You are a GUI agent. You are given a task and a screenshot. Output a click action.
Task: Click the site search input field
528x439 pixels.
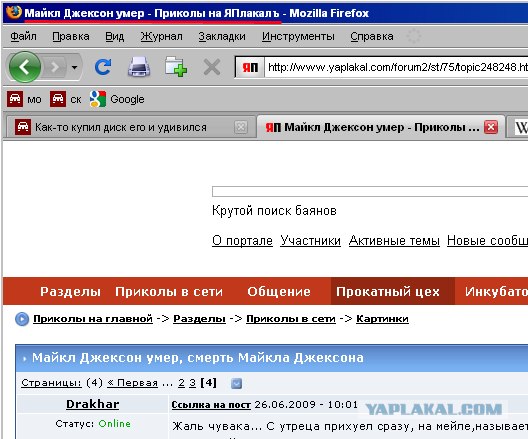click(x=370, y=192)
